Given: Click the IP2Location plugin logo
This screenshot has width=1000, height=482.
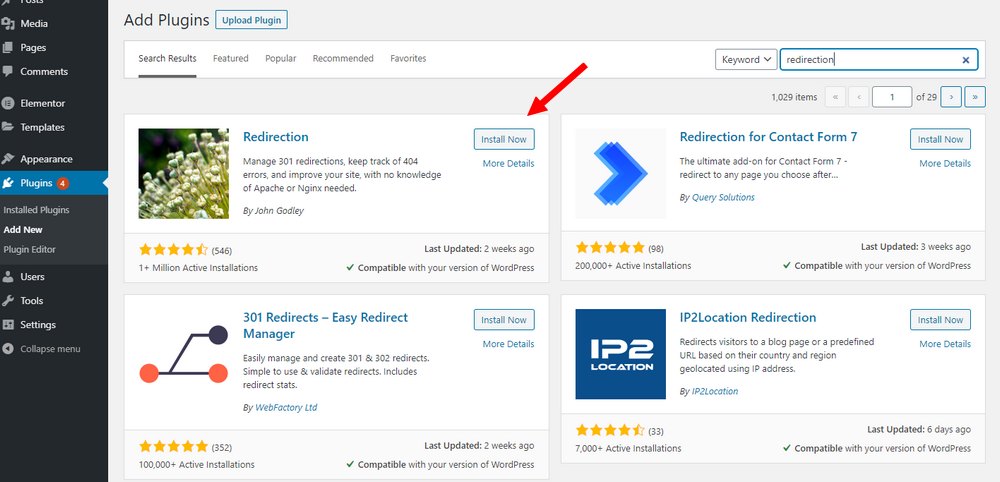Looking at the screenshot, I should click(621, 354).
